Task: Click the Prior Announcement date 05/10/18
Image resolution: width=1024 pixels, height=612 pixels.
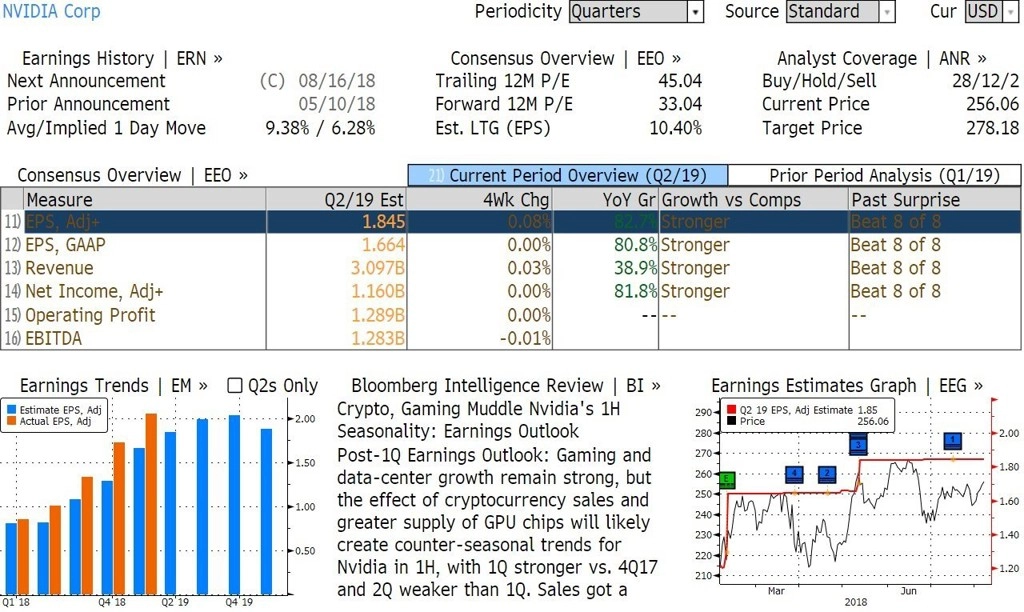Action: pyautogui.click(x=337, y=105)
